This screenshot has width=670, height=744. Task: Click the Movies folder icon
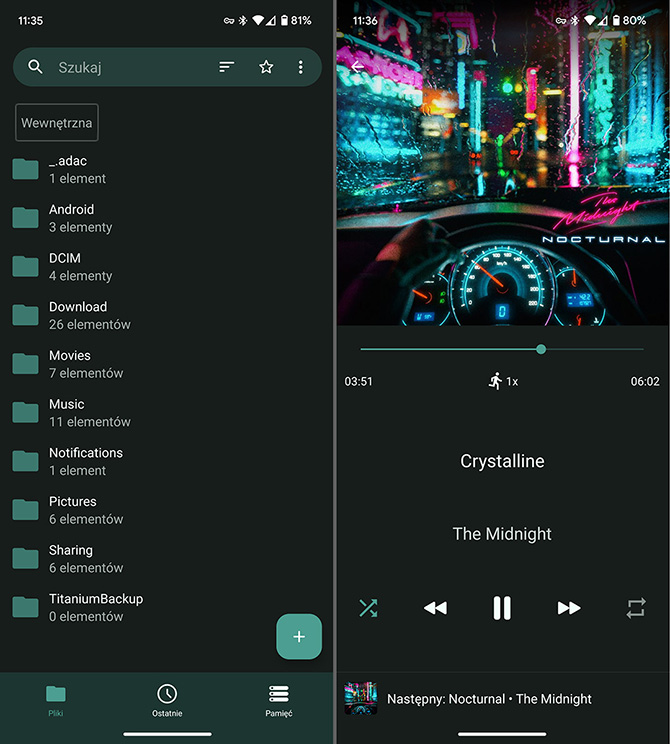point(25,363)
